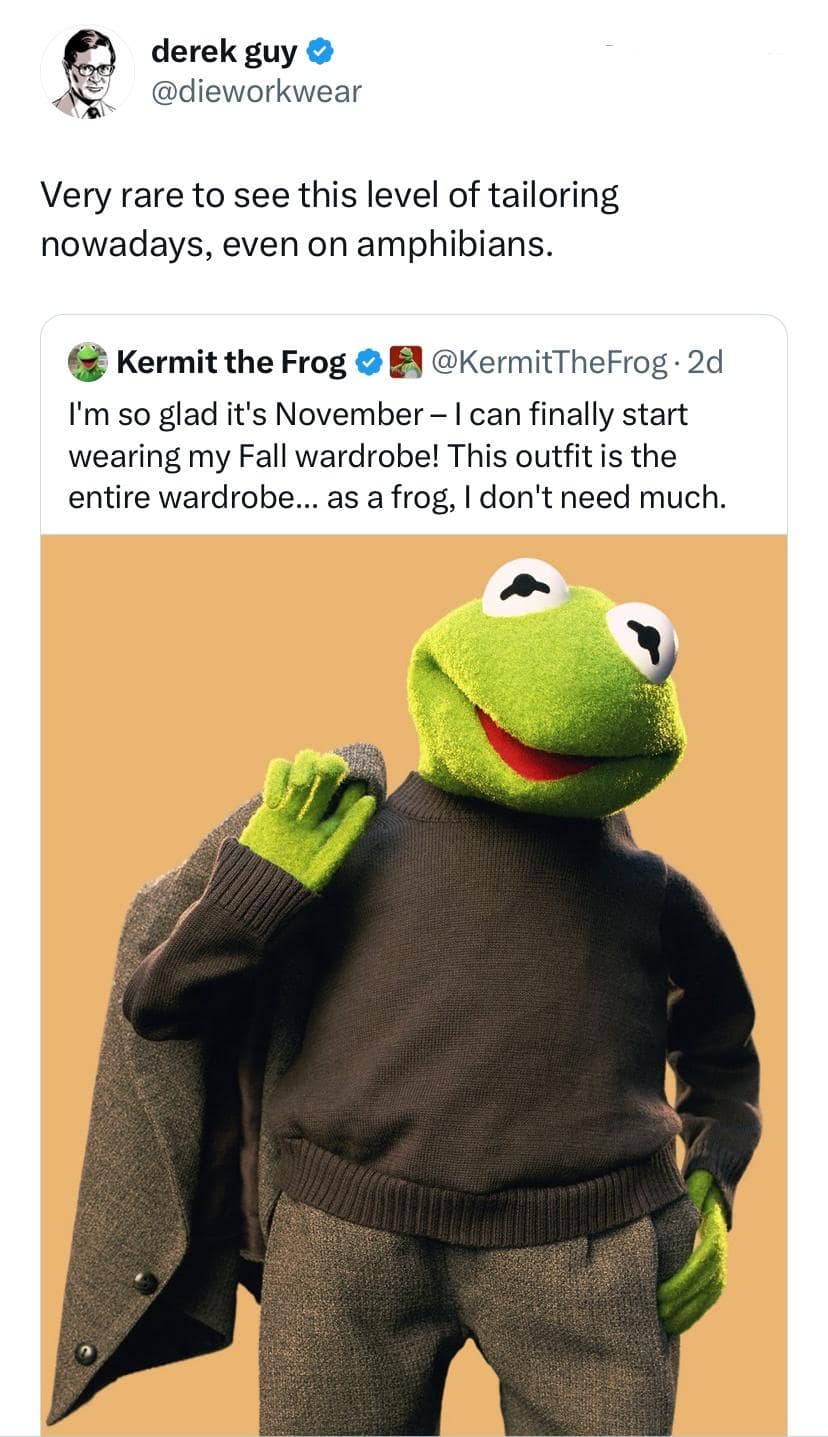828x1437 pixels.
Task: Open the quoted tweet's body text
Action: pyautogui.click(x=396, y=455)
